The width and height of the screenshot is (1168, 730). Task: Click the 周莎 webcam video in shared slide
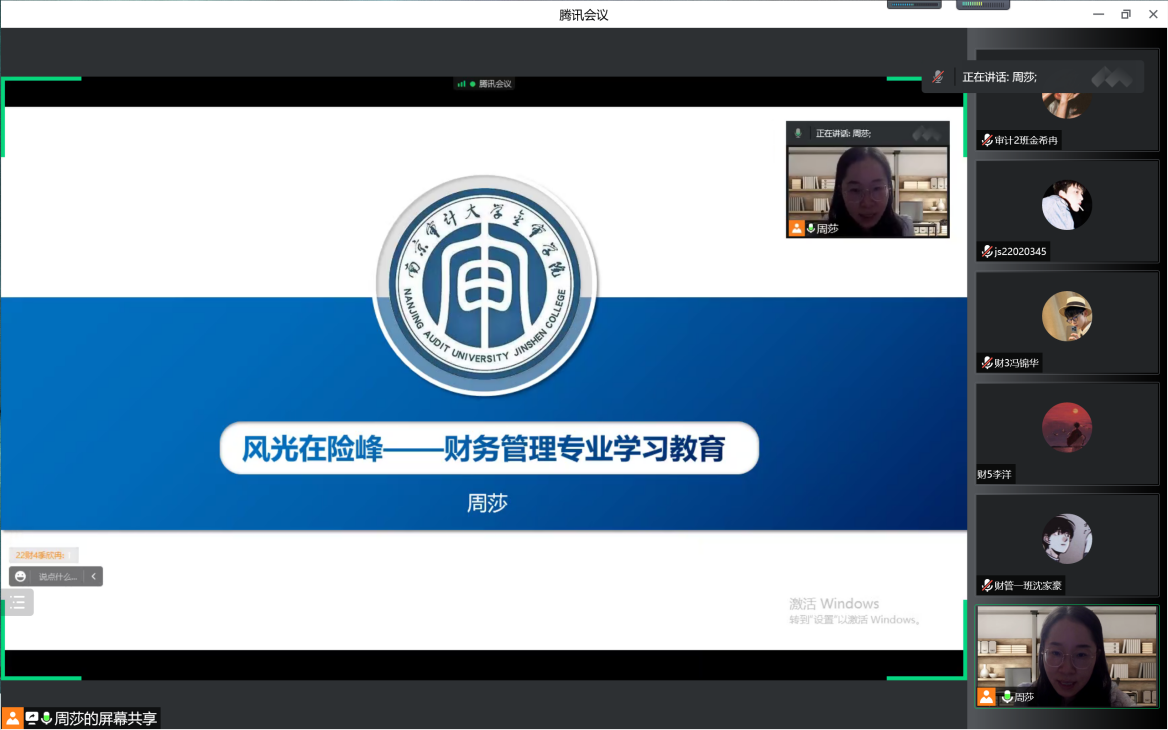[x=867, y=185]
